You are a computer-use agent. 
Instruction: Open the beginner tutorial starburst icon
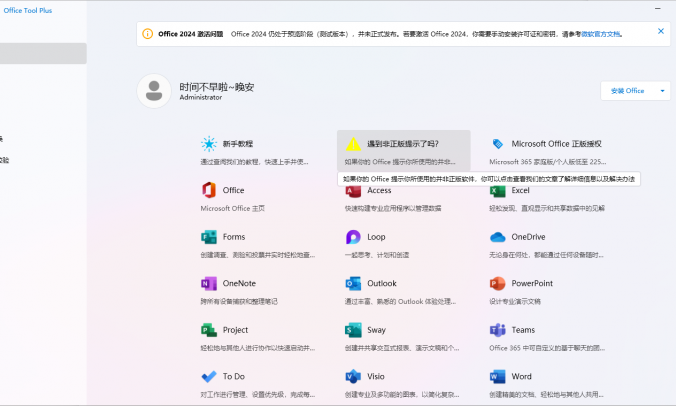209,144
